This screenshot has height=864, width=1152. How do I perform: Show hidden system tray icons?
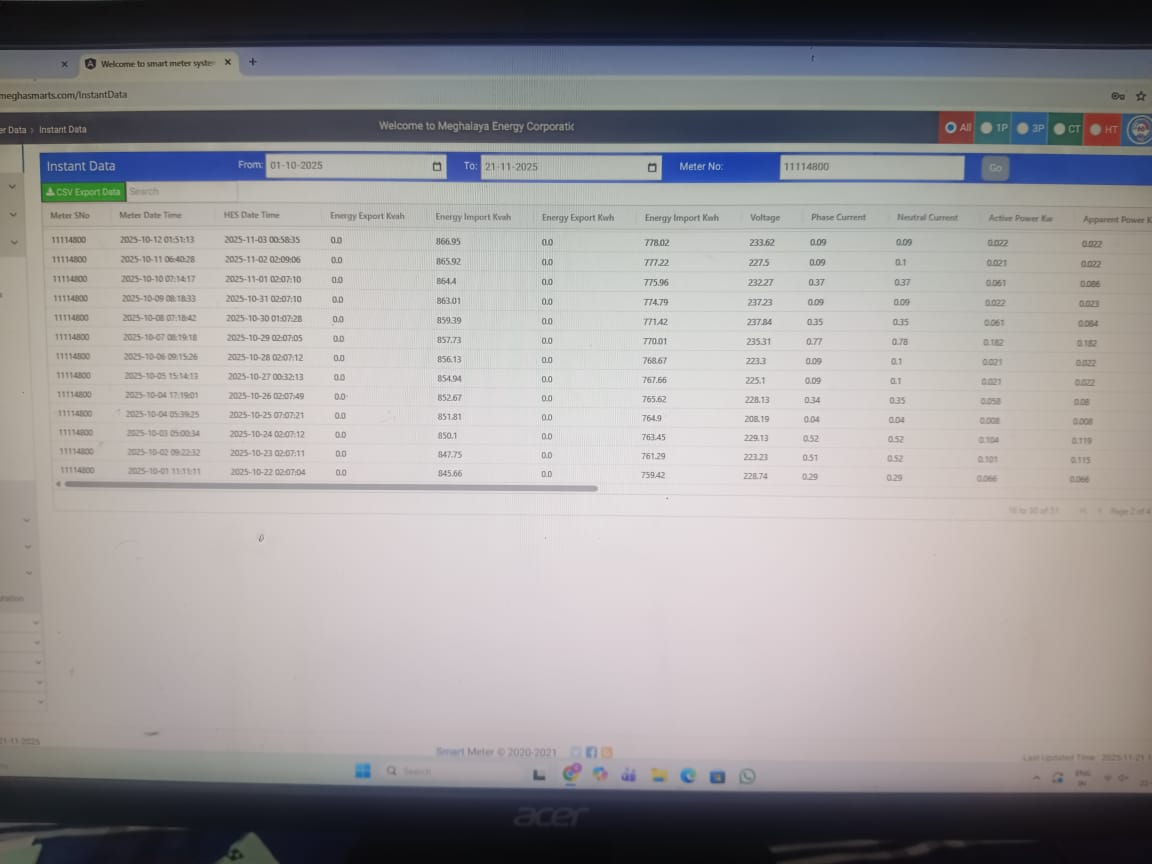[x=1036, y=777]
